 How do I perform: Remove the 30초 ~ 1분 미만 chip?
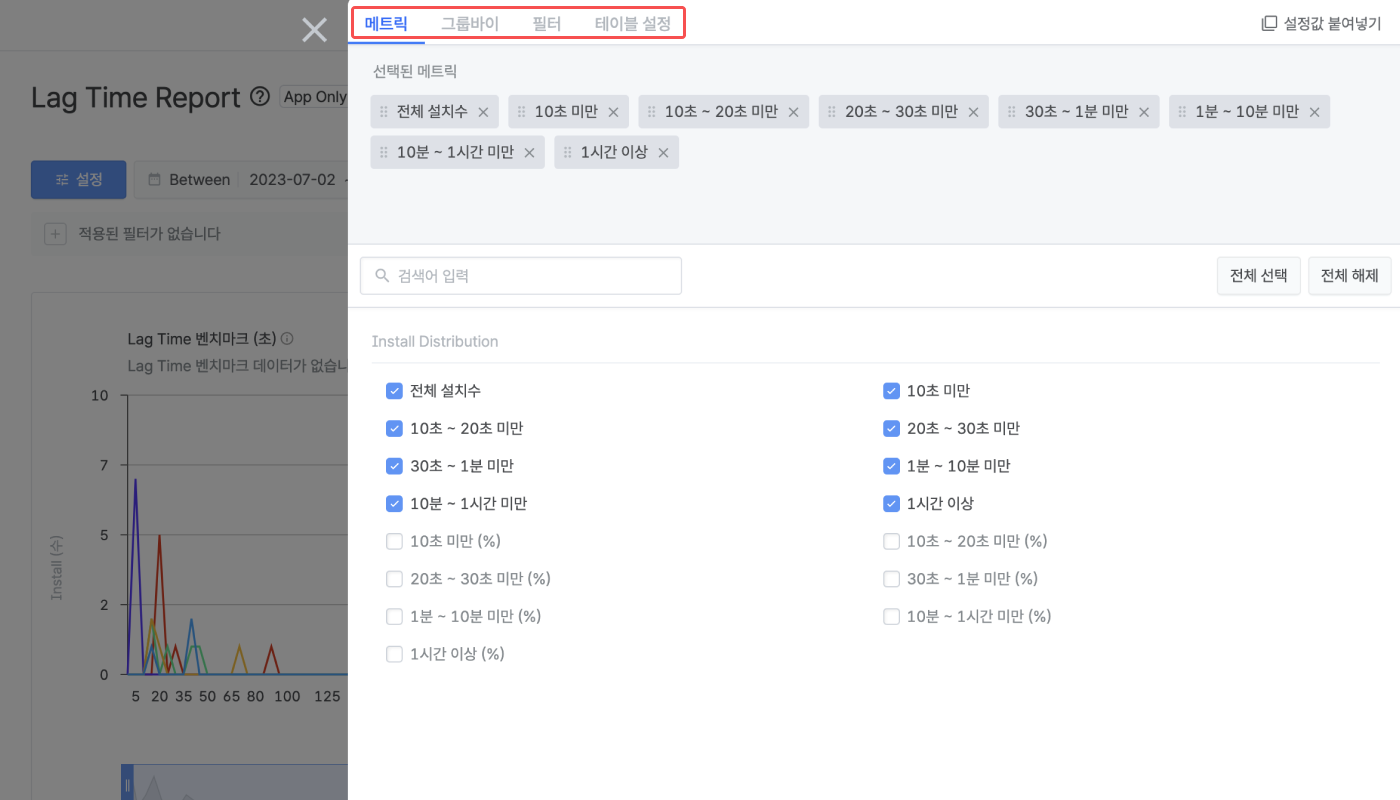[1144, 112]
